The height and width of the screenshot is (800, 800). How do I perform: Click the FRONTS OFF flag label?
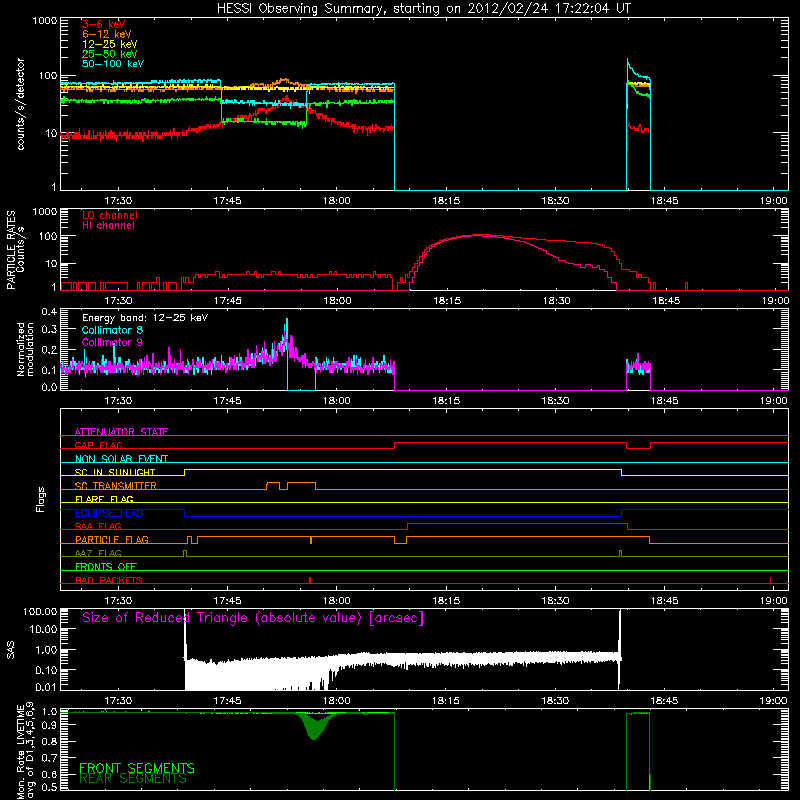click(106, 567)
